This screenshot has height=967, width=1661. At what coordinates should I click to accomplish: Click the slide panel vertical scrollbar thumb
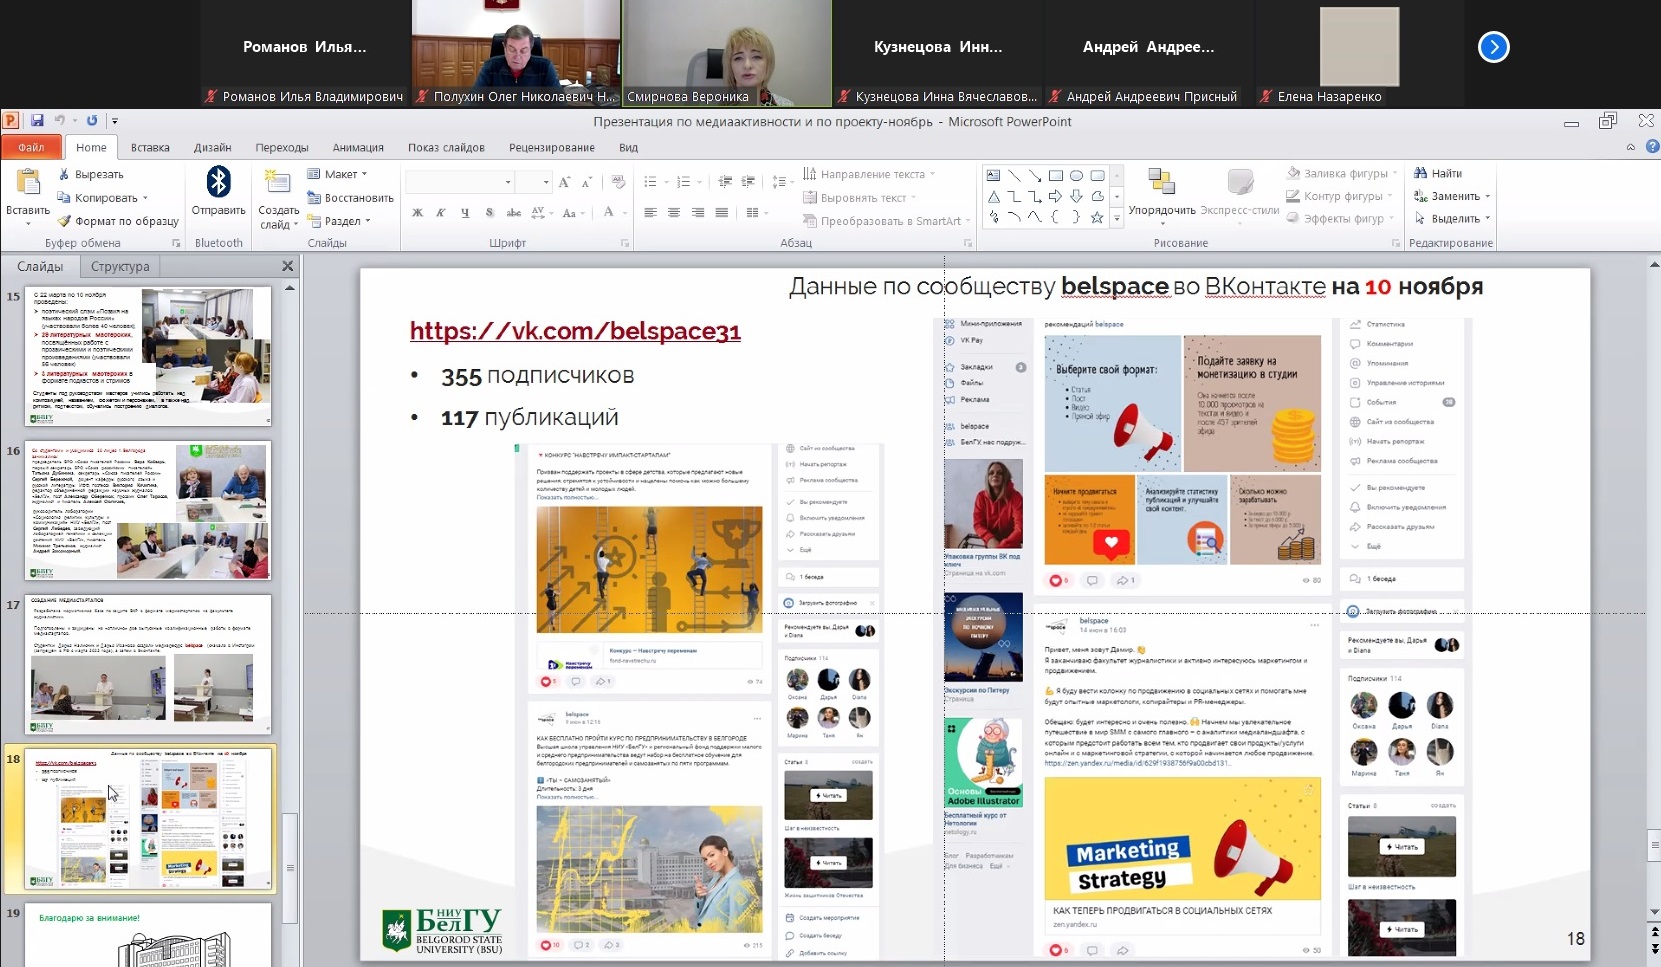tap(290, 868)
